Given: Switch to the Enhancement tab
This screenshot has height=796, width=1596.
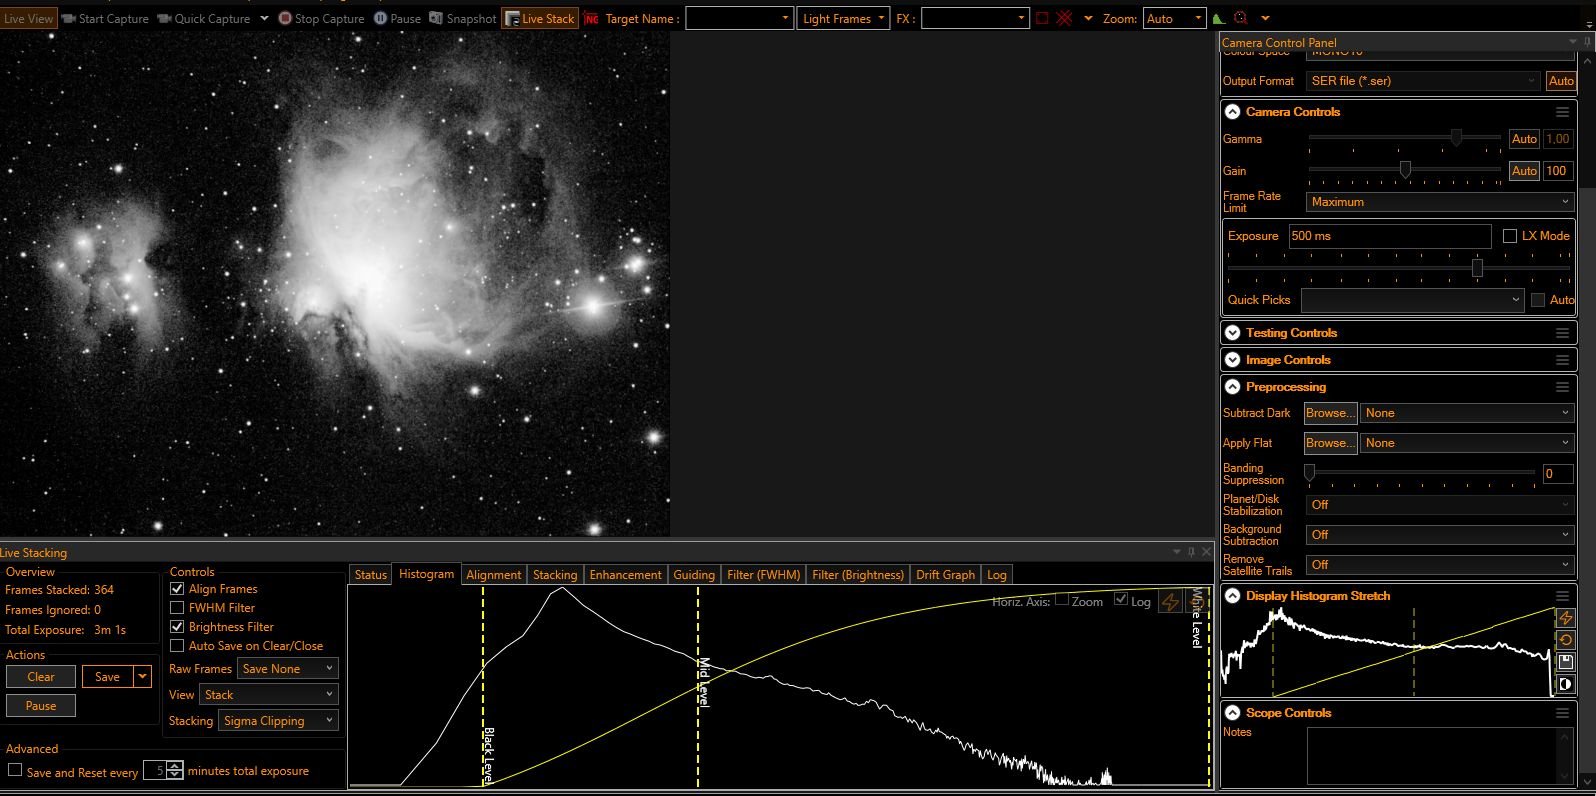Looking at the screenshot, I should pos(625,575).
